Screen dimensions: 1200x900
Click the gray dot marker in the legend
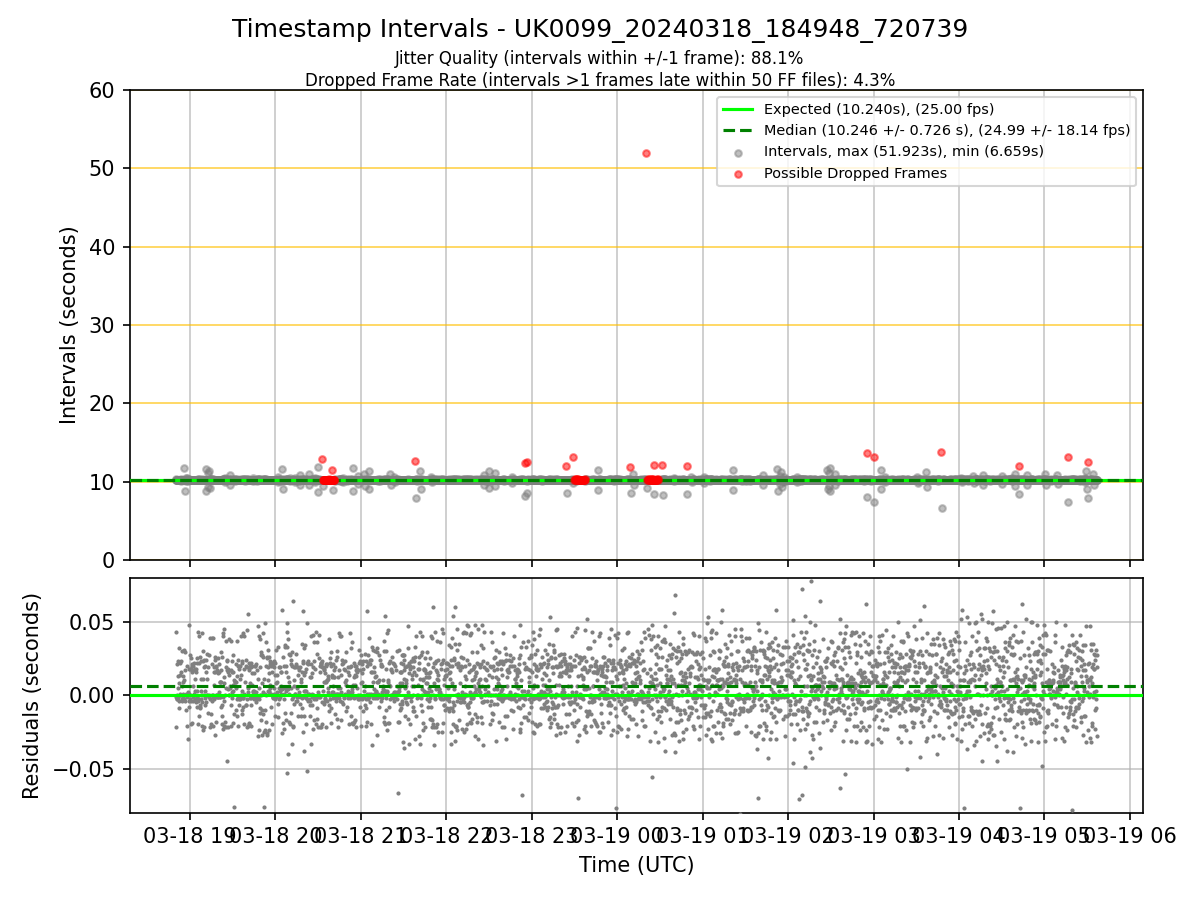tap(738, 152)
